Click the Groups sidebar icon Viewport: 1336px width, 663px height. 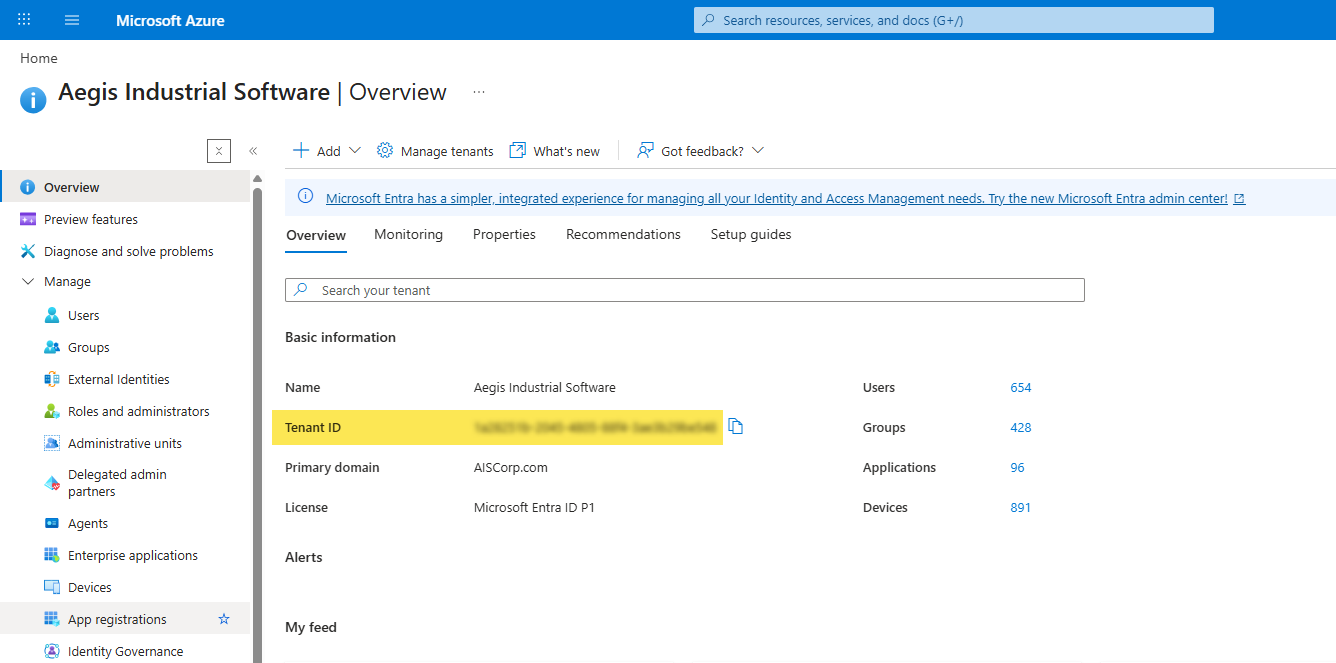pyautogui.click(x=52, y=347)
